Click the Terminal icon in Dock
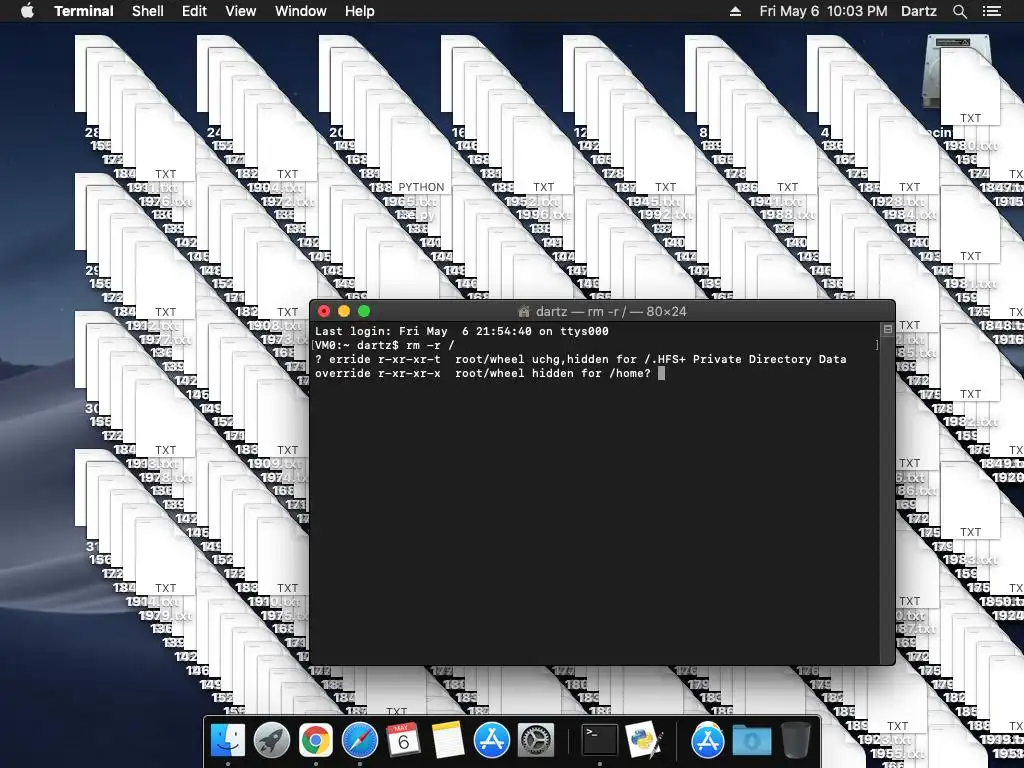Screen dimensions: 1024x768 [600, 741]
